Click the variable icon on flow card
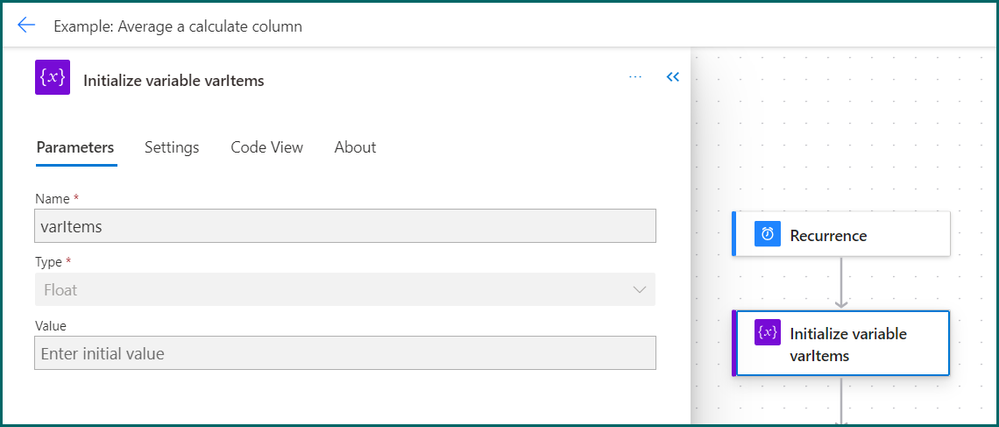This screenshot has height=427, width=999. (767, 333)
